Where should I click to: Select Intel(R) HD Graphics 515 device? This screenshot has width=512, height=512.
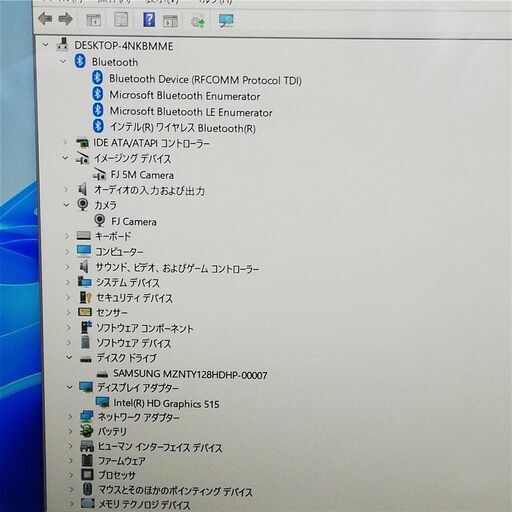(166, 403)
